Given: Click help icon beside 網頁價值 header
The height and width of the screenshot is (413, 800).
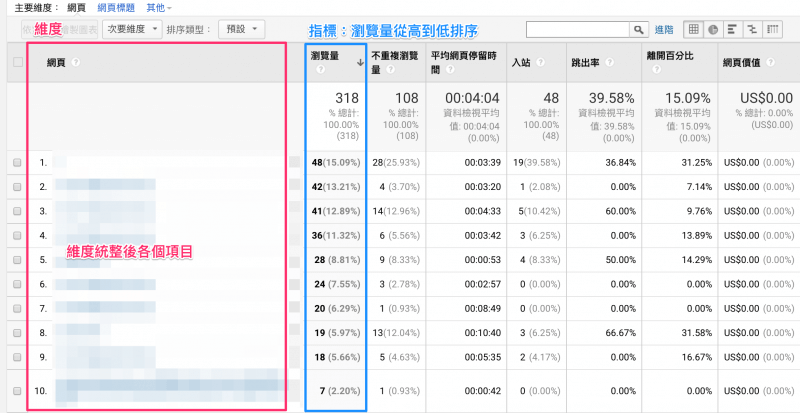Looking at the screenshot, I should [768, 63].
